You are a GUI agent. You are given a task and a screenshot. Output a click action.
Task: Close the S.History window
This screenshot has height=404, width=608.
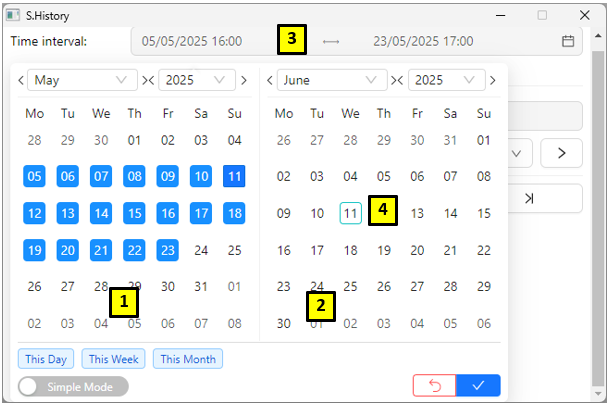[x=585, y=15]
